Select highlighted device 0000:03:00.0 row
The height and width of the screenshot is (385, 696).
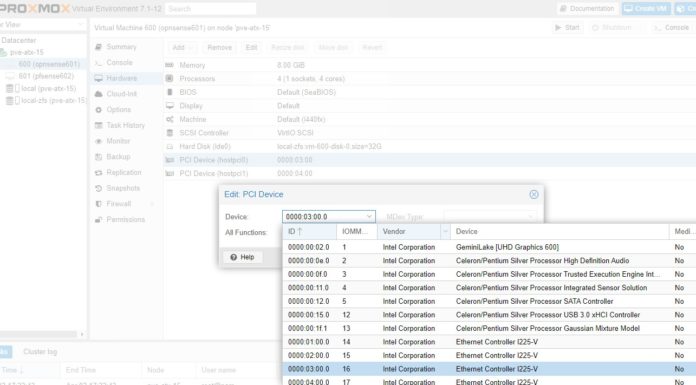489,369
